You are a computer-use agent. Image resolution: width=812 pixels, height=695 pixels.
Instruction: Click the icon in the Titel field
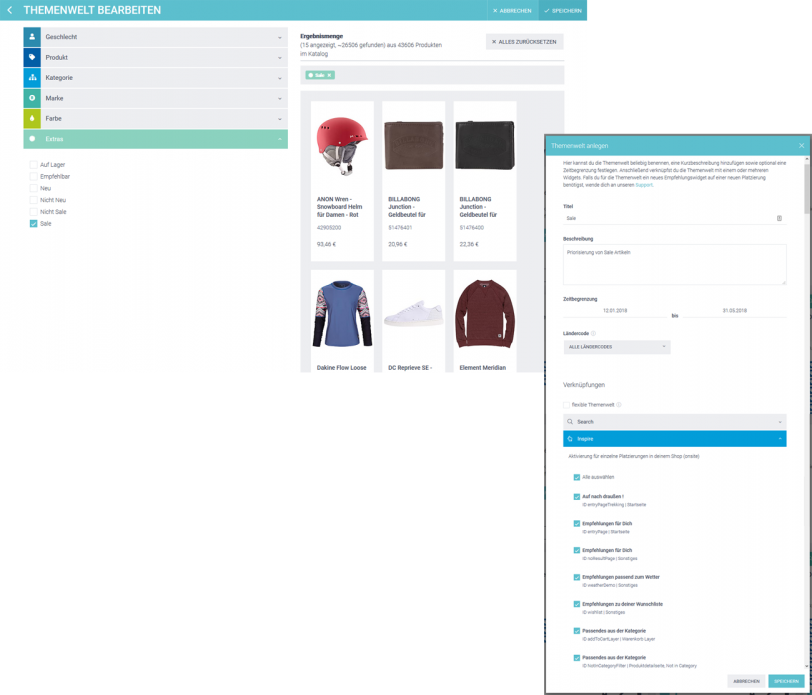[779, 218]
